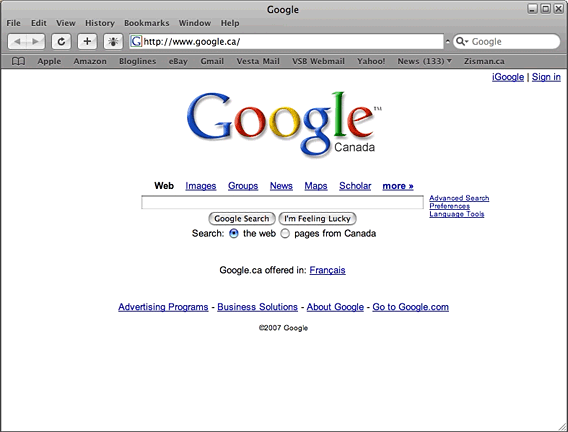Add a bookmark with the plus button
568x432 pixels.
point(87,42)
